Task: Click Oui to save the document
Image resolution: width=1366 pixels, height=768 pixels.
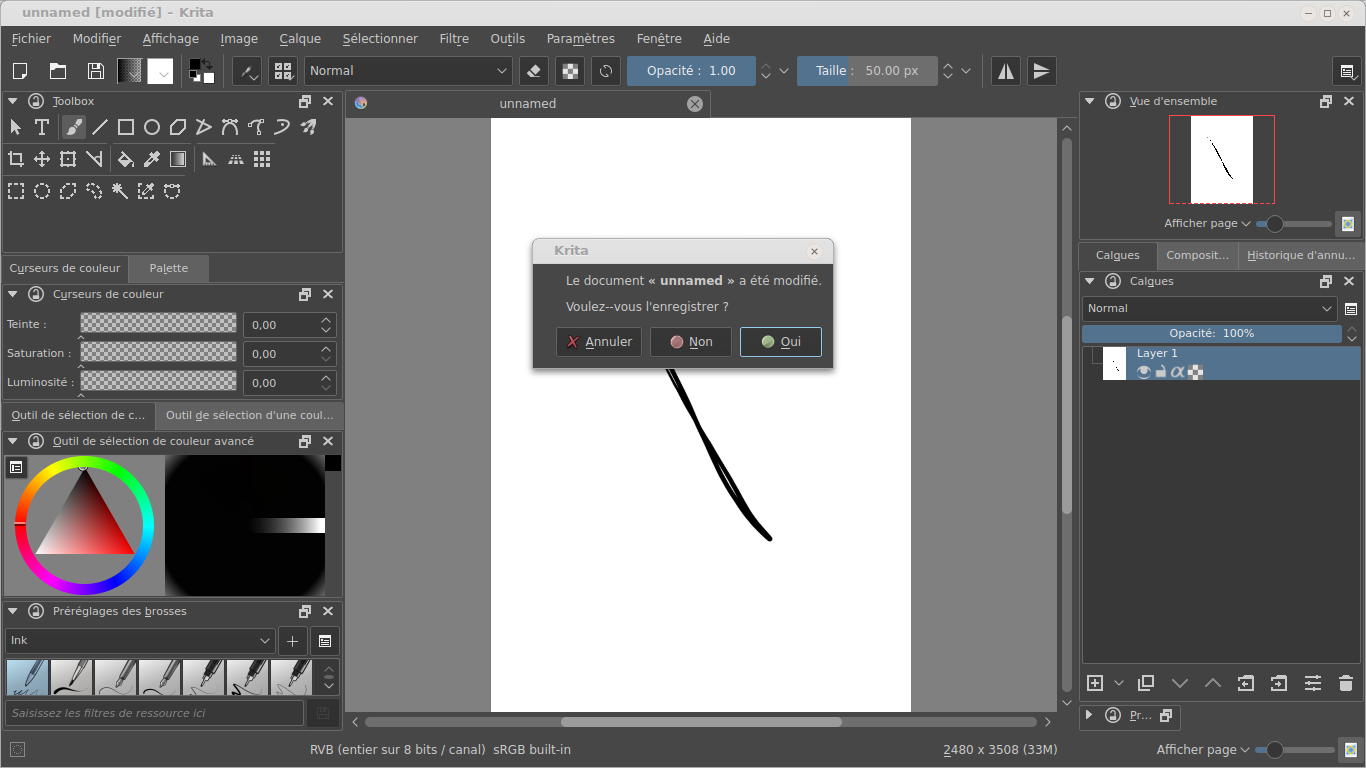Action: click(x=780, y=342)
